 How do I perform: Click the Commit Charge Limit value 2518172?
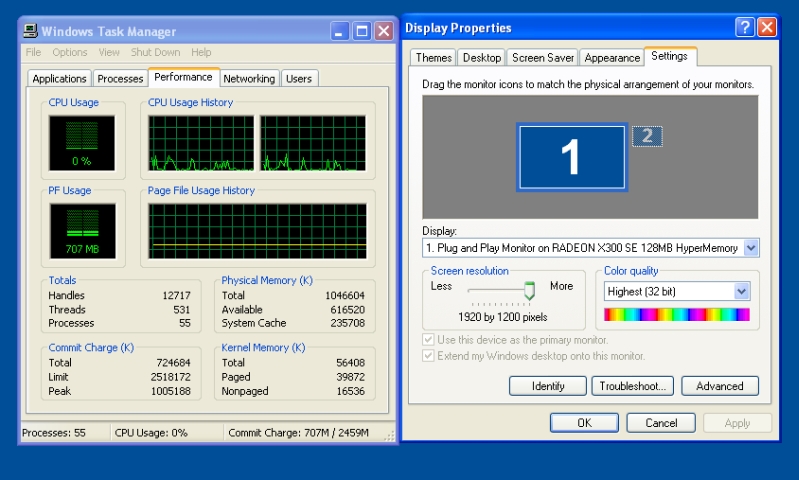[171, 377]
